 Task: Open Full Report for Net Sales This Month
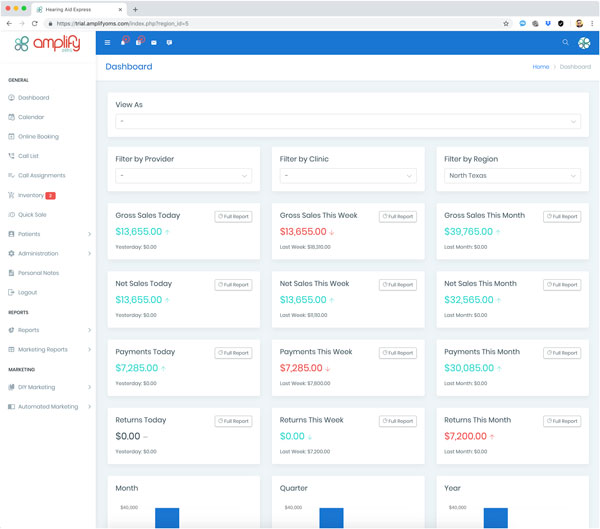pos(562,285)
